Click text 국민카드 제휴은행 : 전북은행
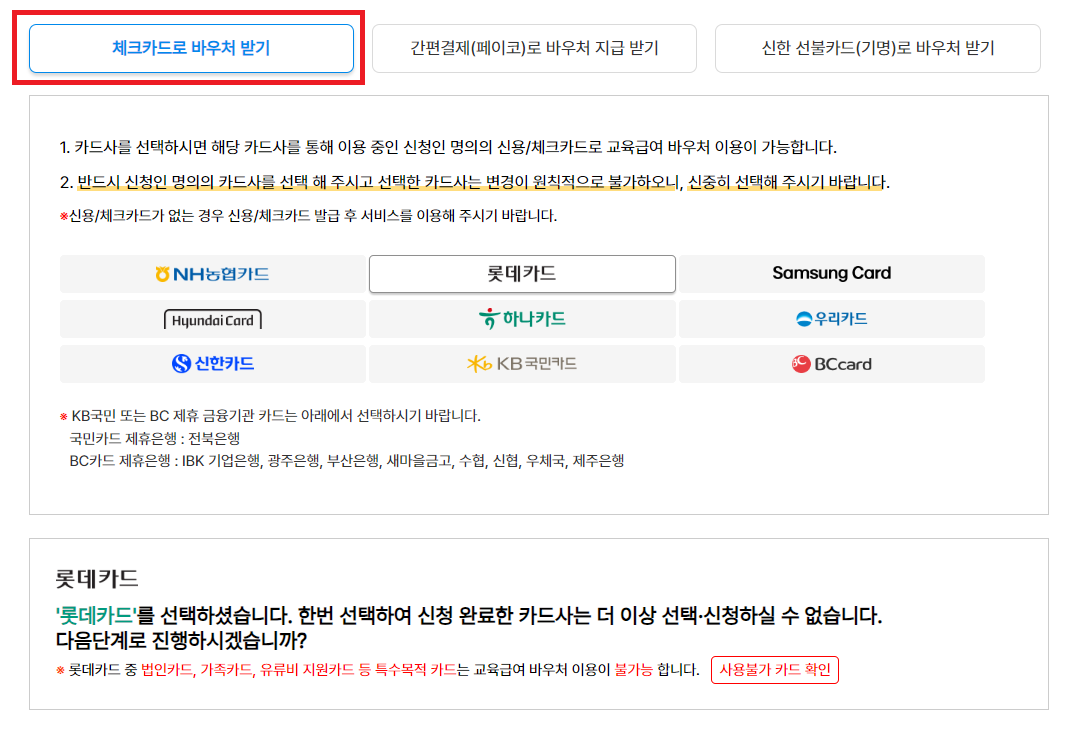 (x=155, y=438)
